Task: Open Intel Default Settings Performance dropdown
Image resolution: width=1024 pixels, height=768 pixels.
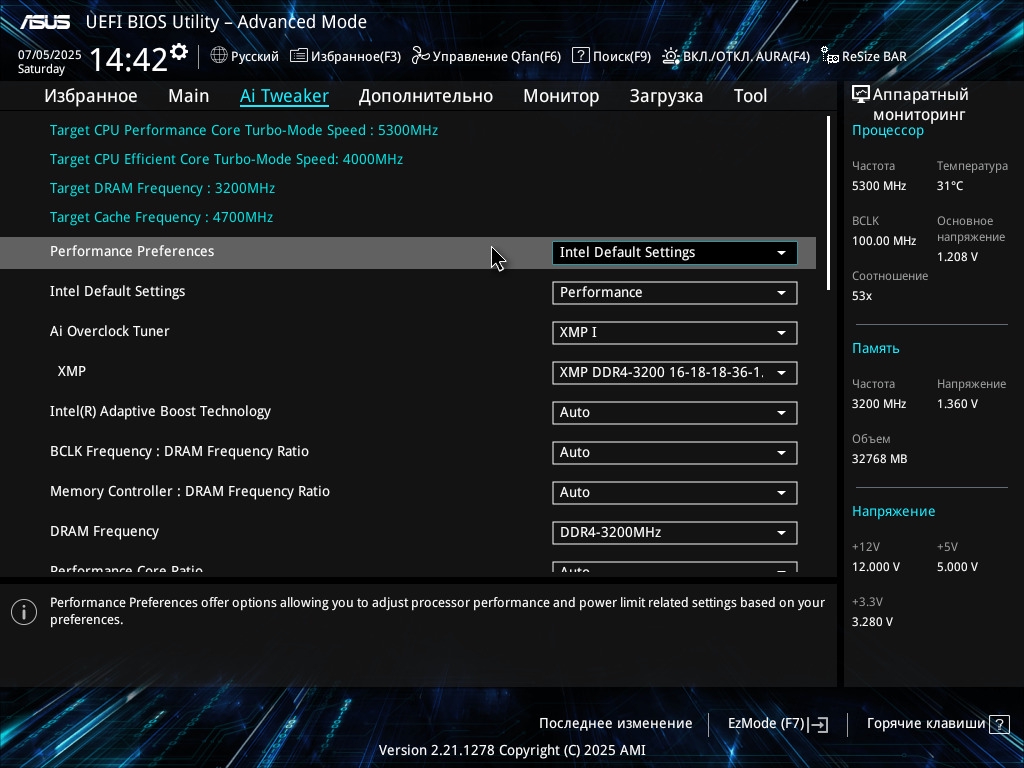Action: 675,293
